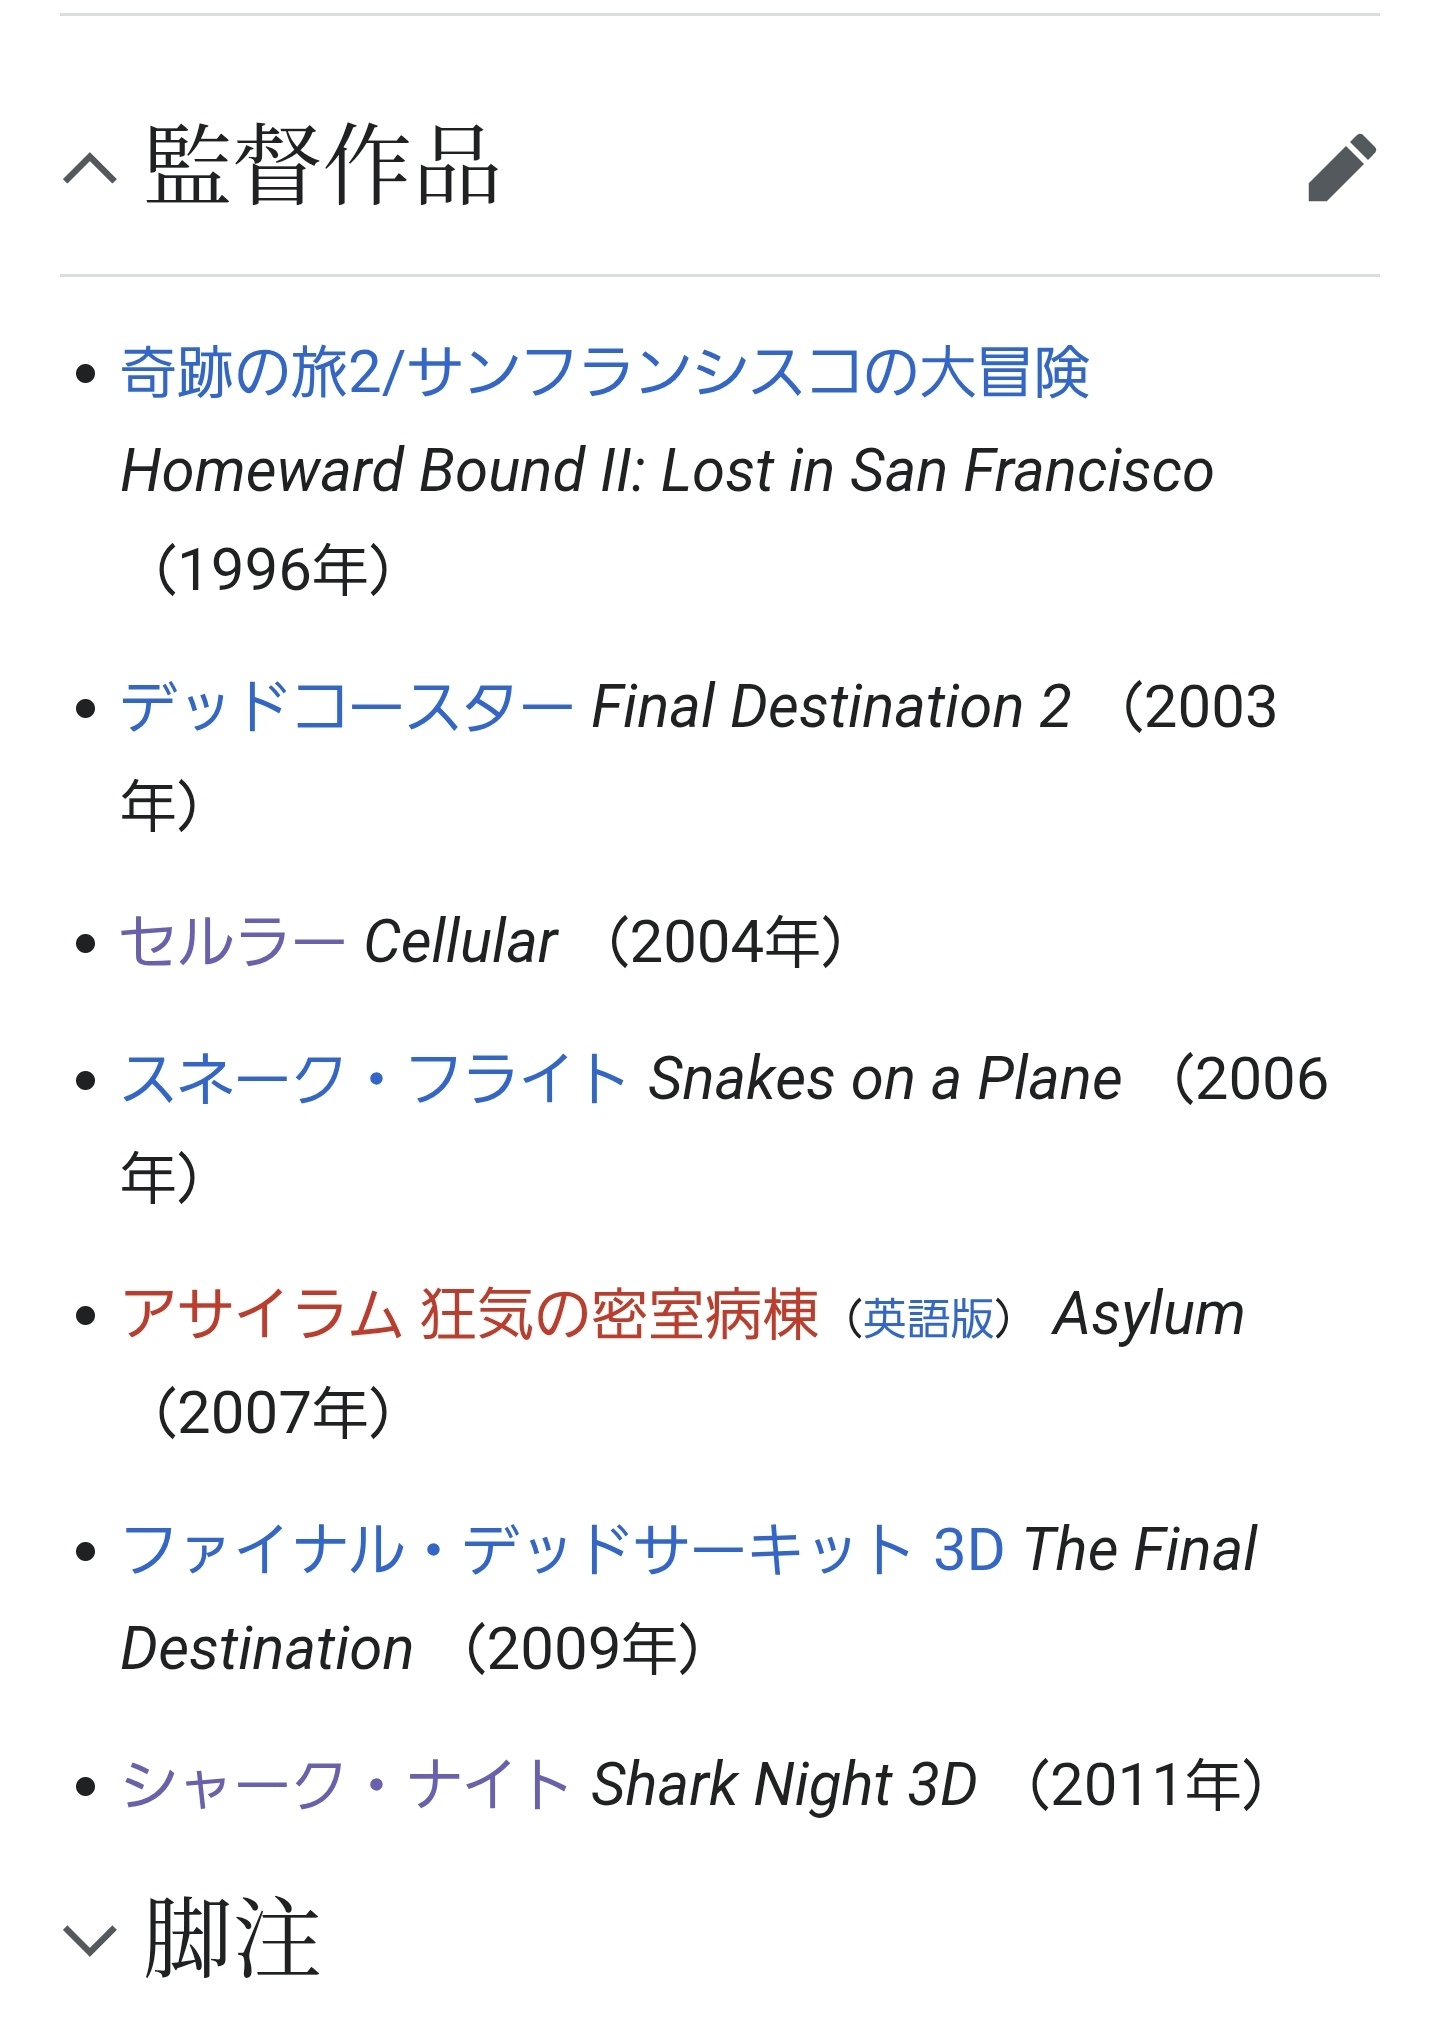
Task: Click the italic Shark Night 3D text
Action: (x=784, y=1785)
